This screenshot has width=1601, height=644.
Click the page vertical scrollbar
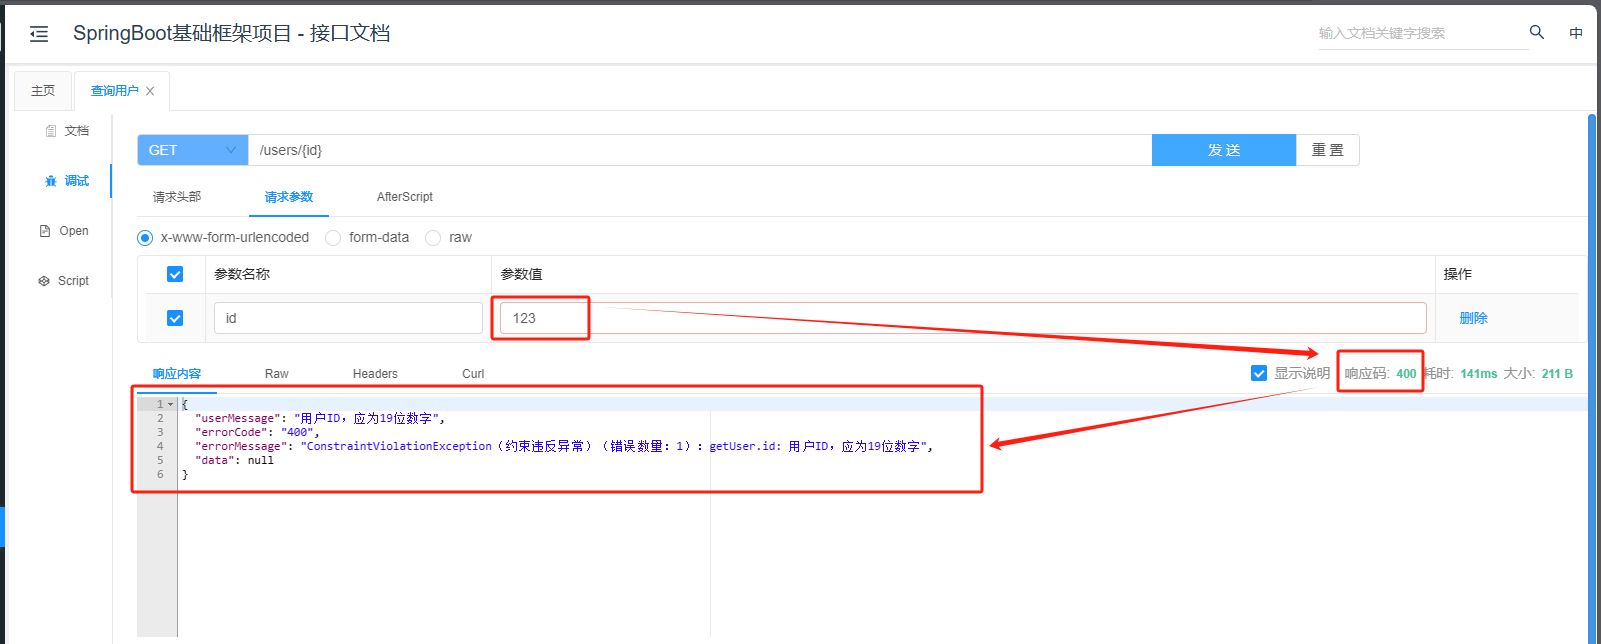(1592, 378)
